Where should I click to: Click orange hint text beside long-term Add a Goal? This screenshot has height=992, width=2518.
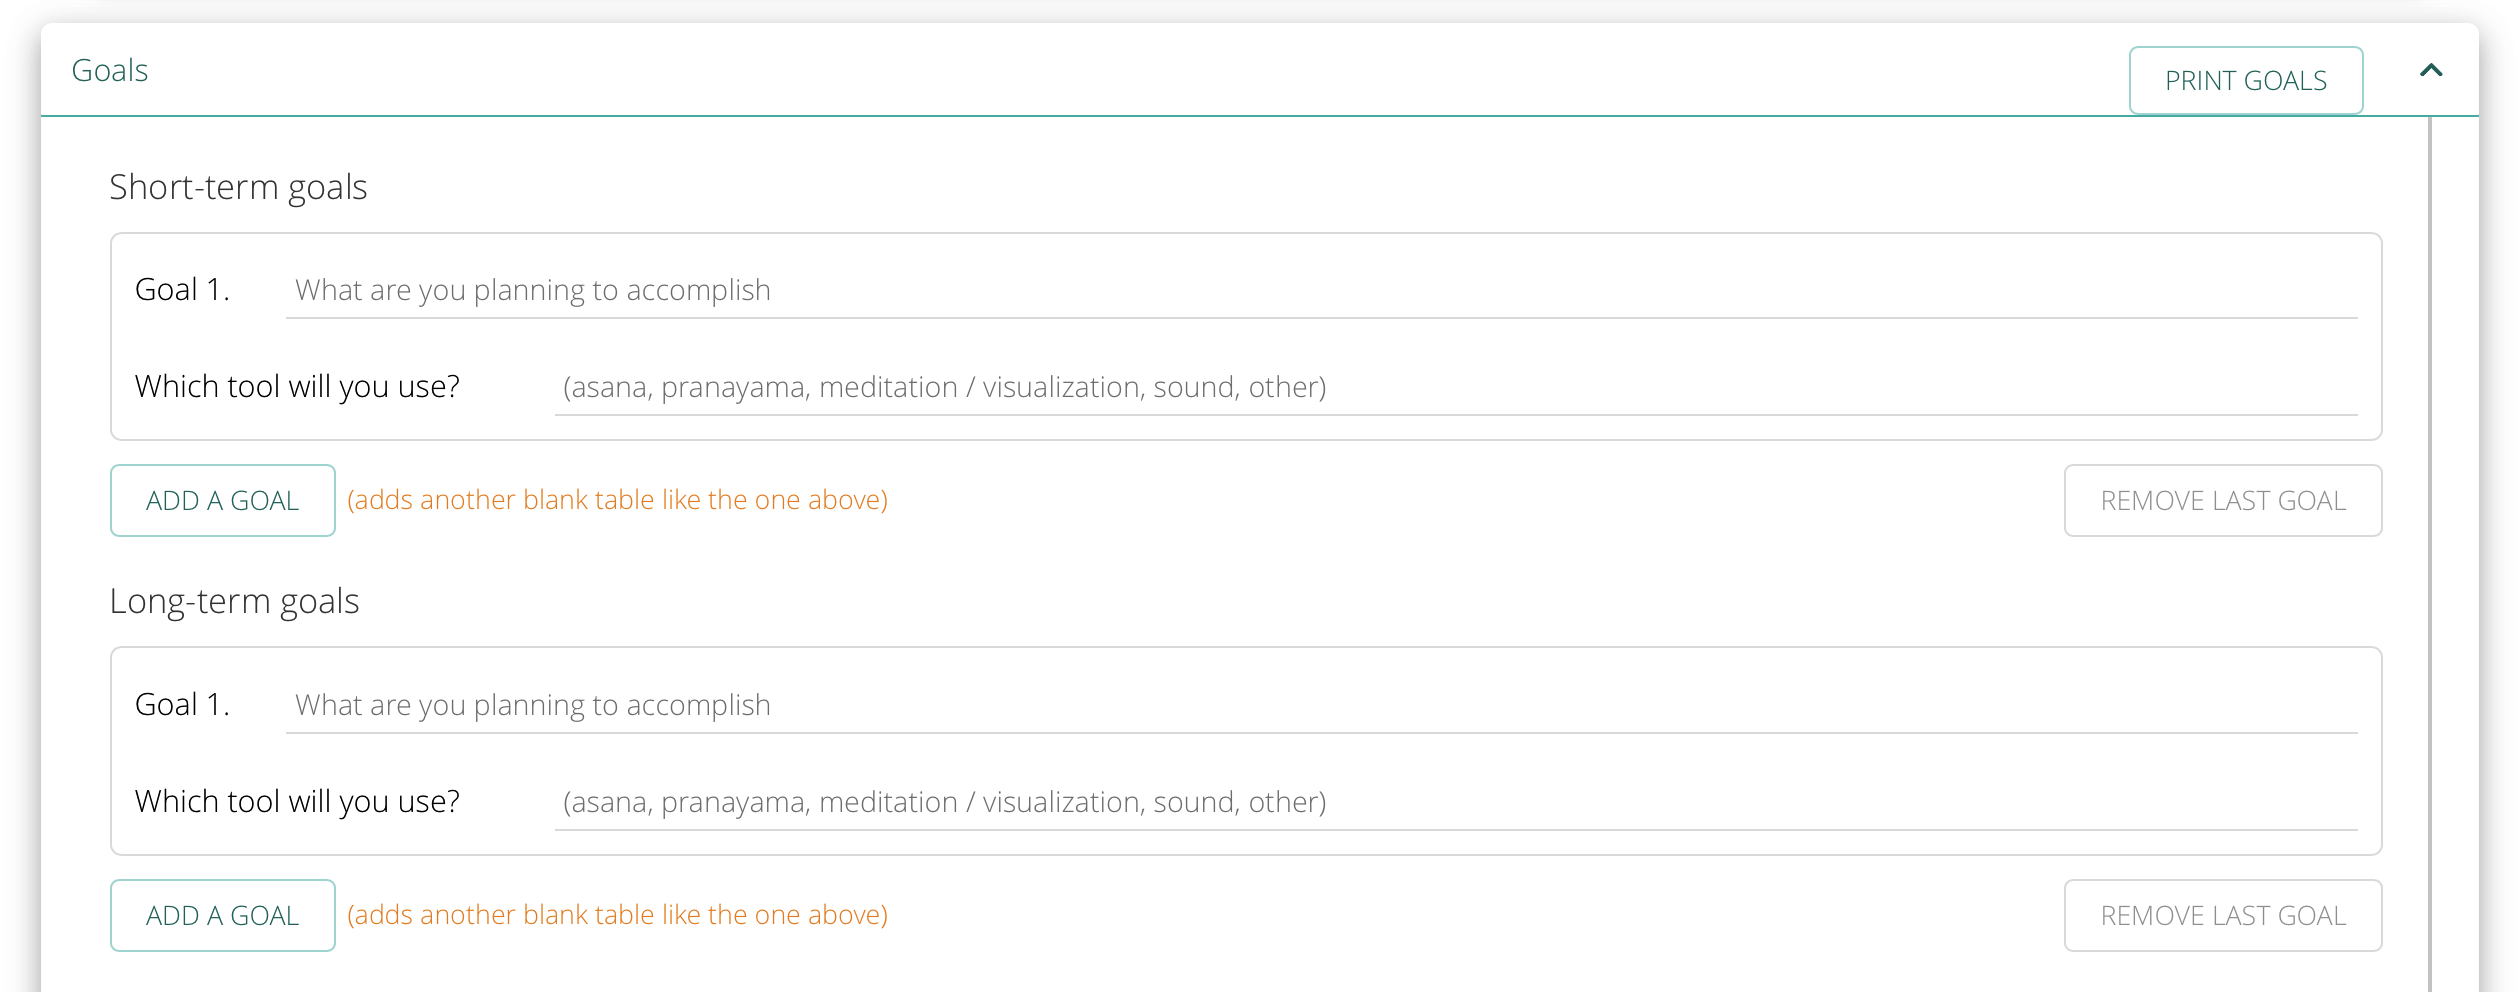[617, 915]
